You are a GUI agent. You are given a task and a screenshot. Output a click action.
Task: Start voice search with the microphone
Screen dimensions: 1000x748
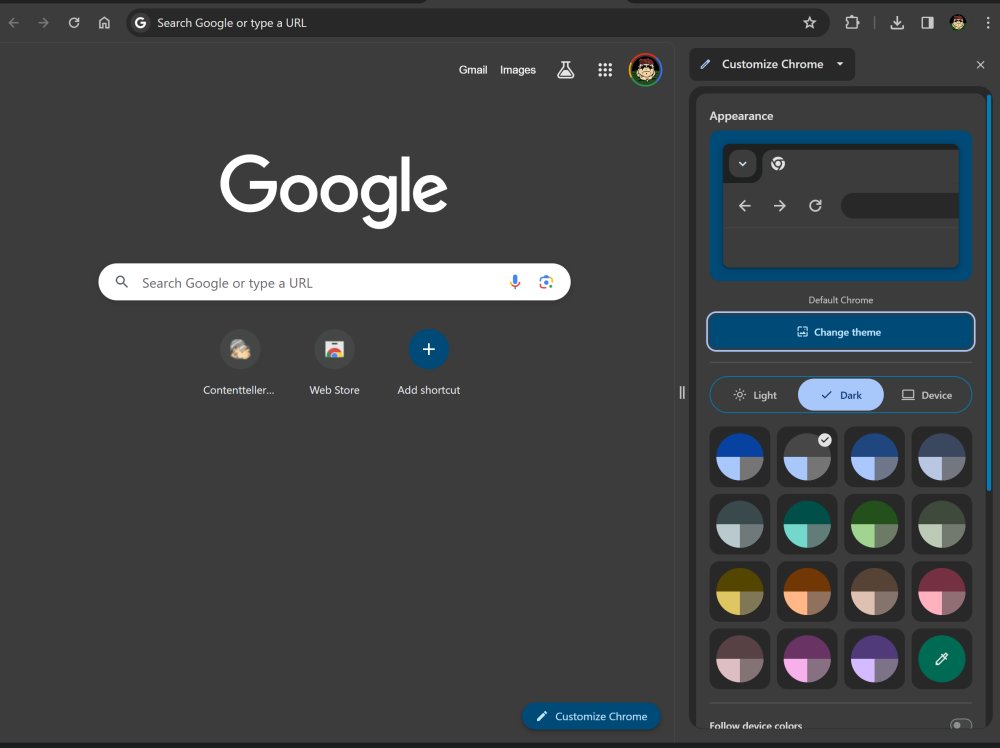click(515, 282)
